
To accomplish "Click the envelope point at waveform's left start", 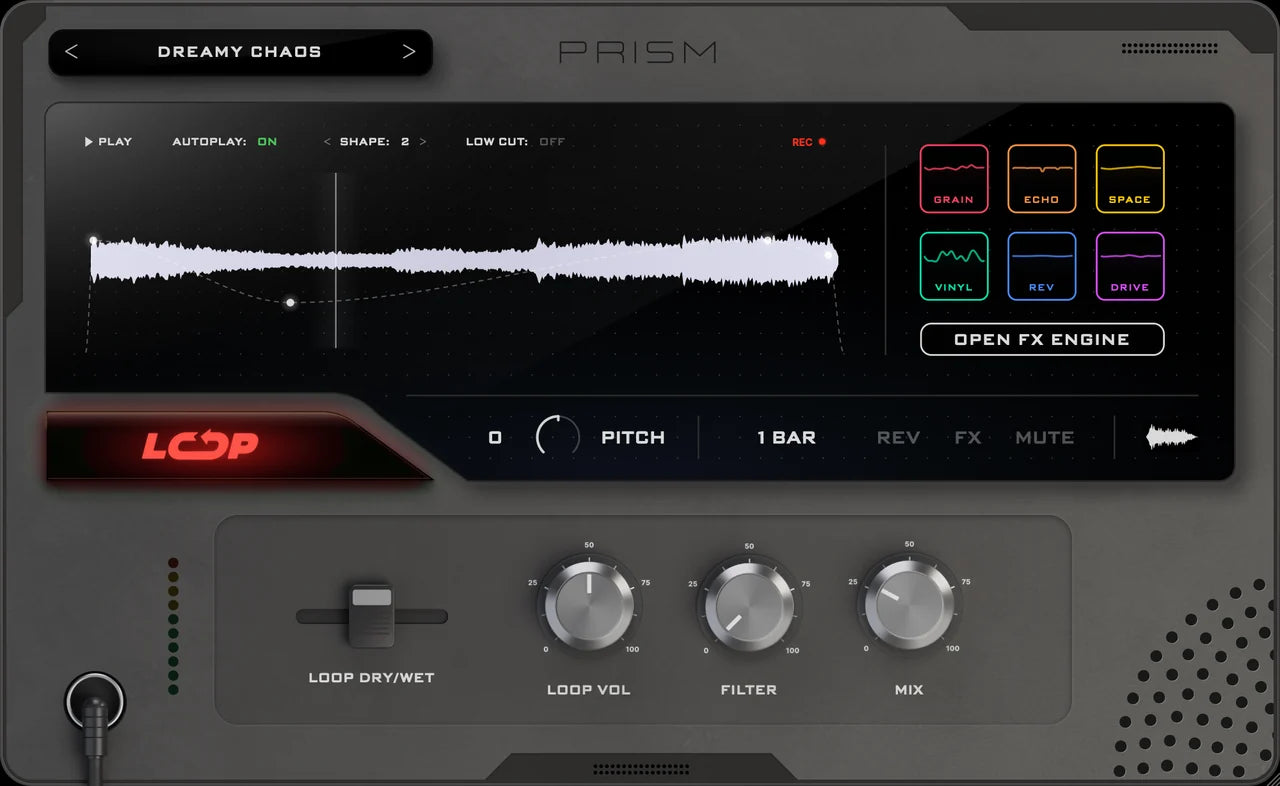I will (x=93, y=241).
